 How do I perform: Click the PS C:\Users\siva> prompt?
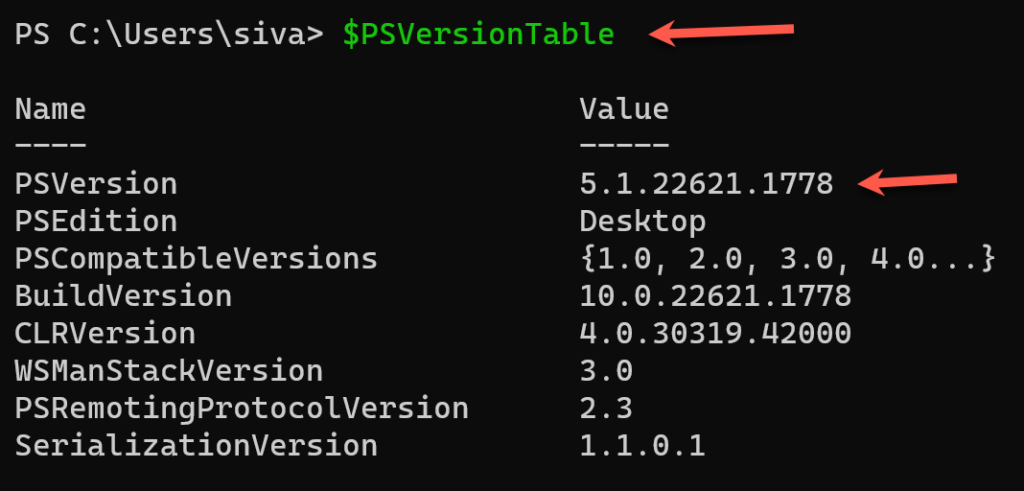(169, 35)
